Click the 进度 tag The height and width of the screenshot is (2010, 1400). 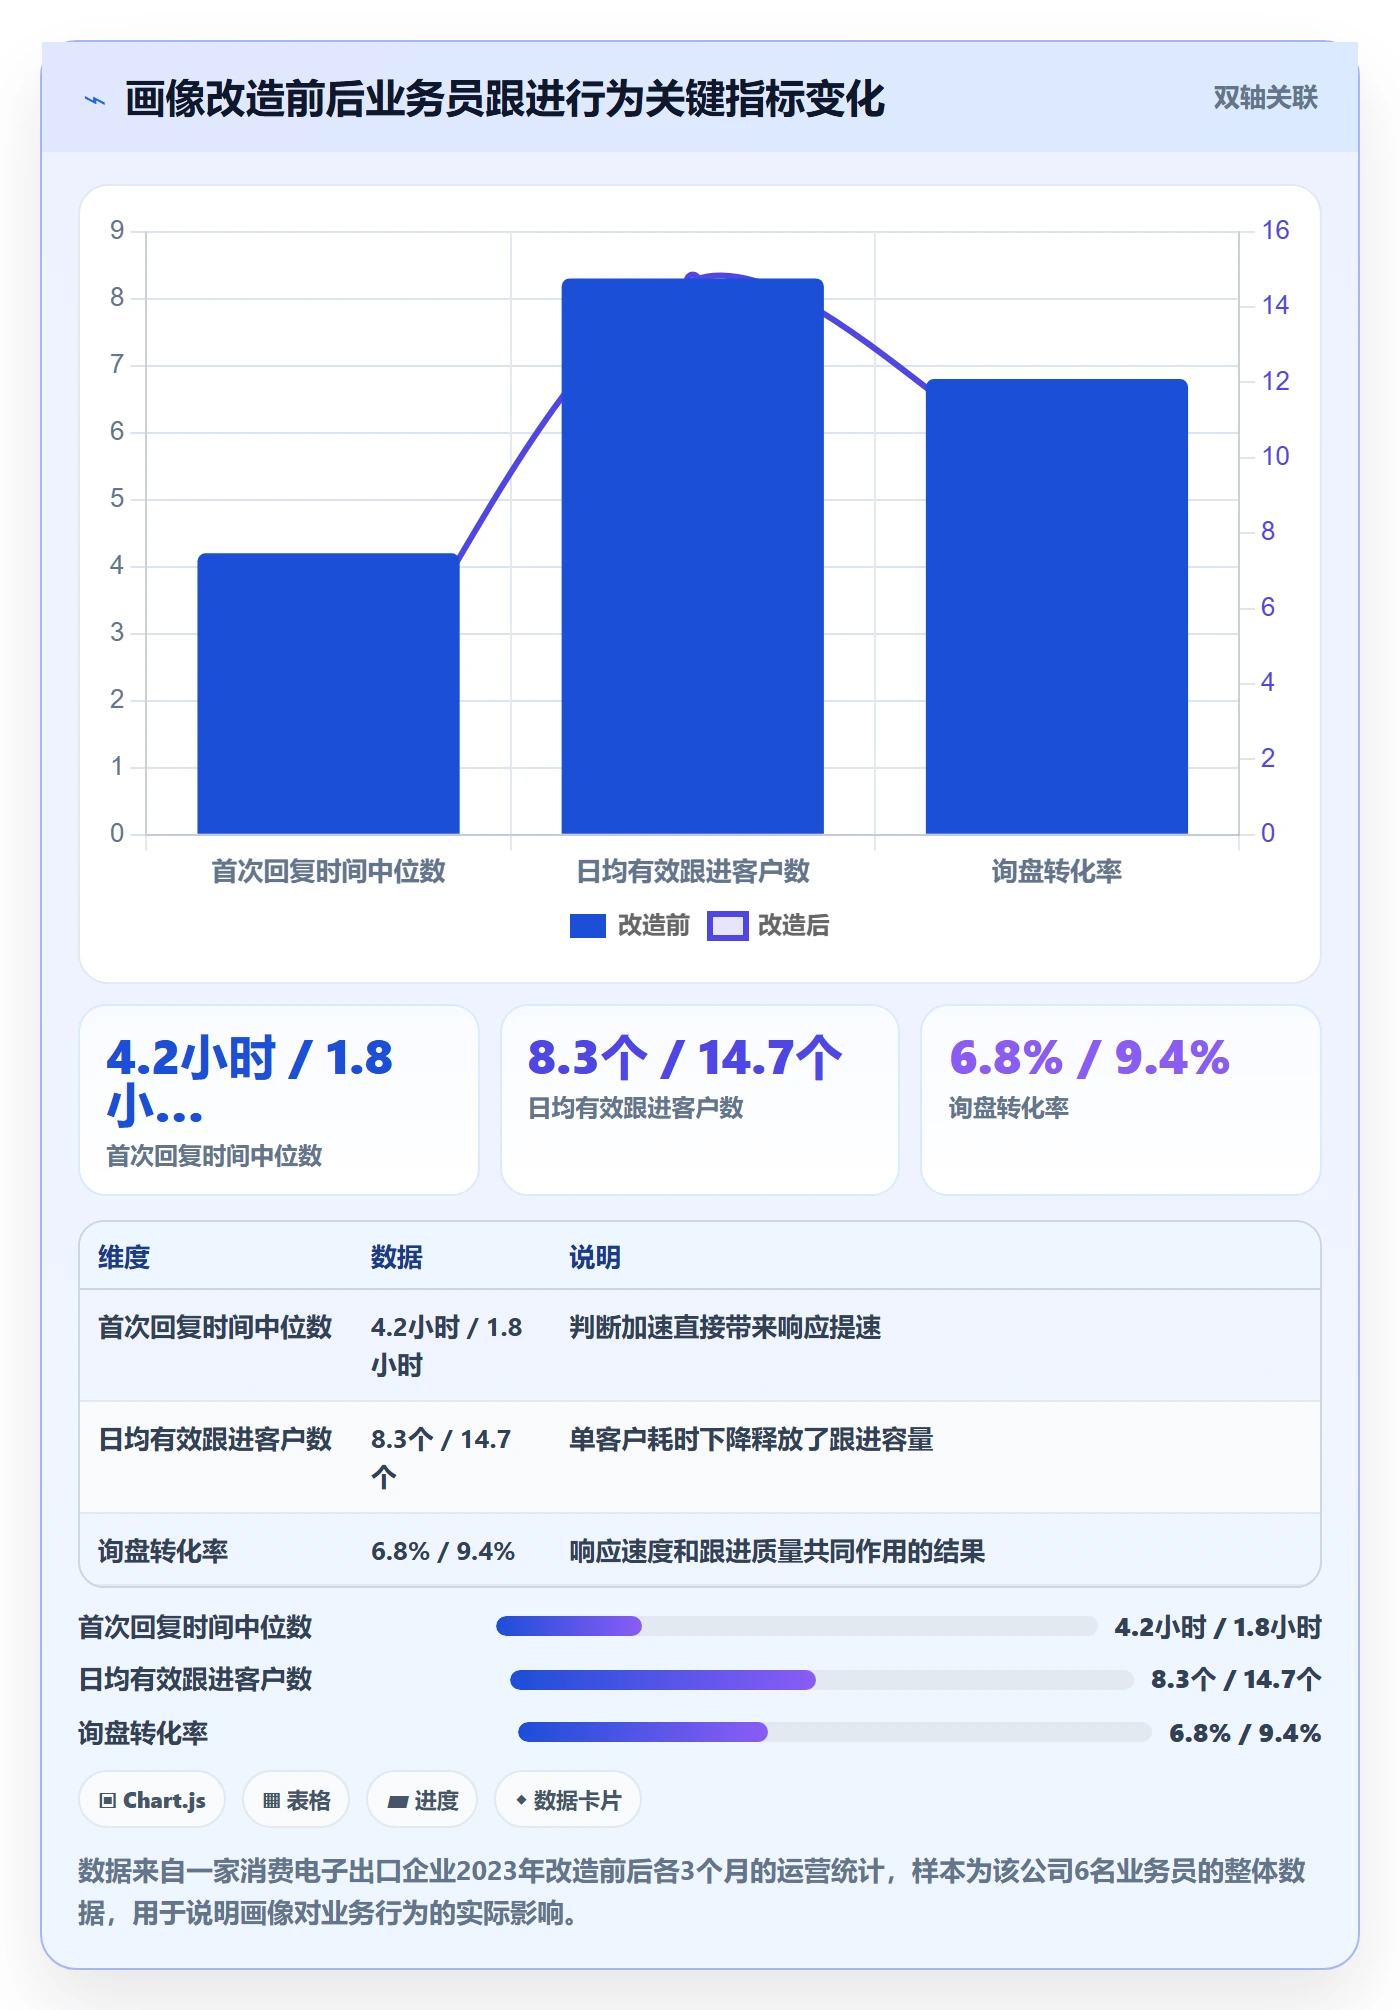(422, 1800)
